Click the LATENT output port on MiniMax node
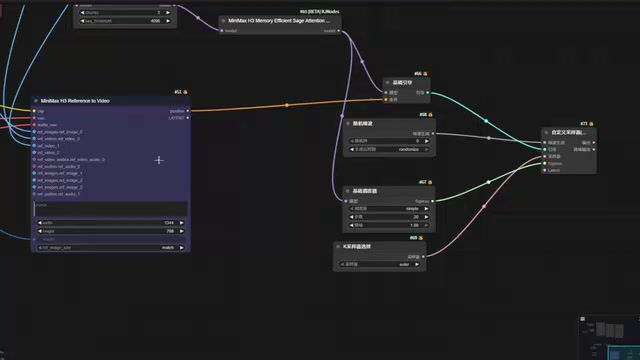This screenshot has height=360, width=640. click(188, 118)
